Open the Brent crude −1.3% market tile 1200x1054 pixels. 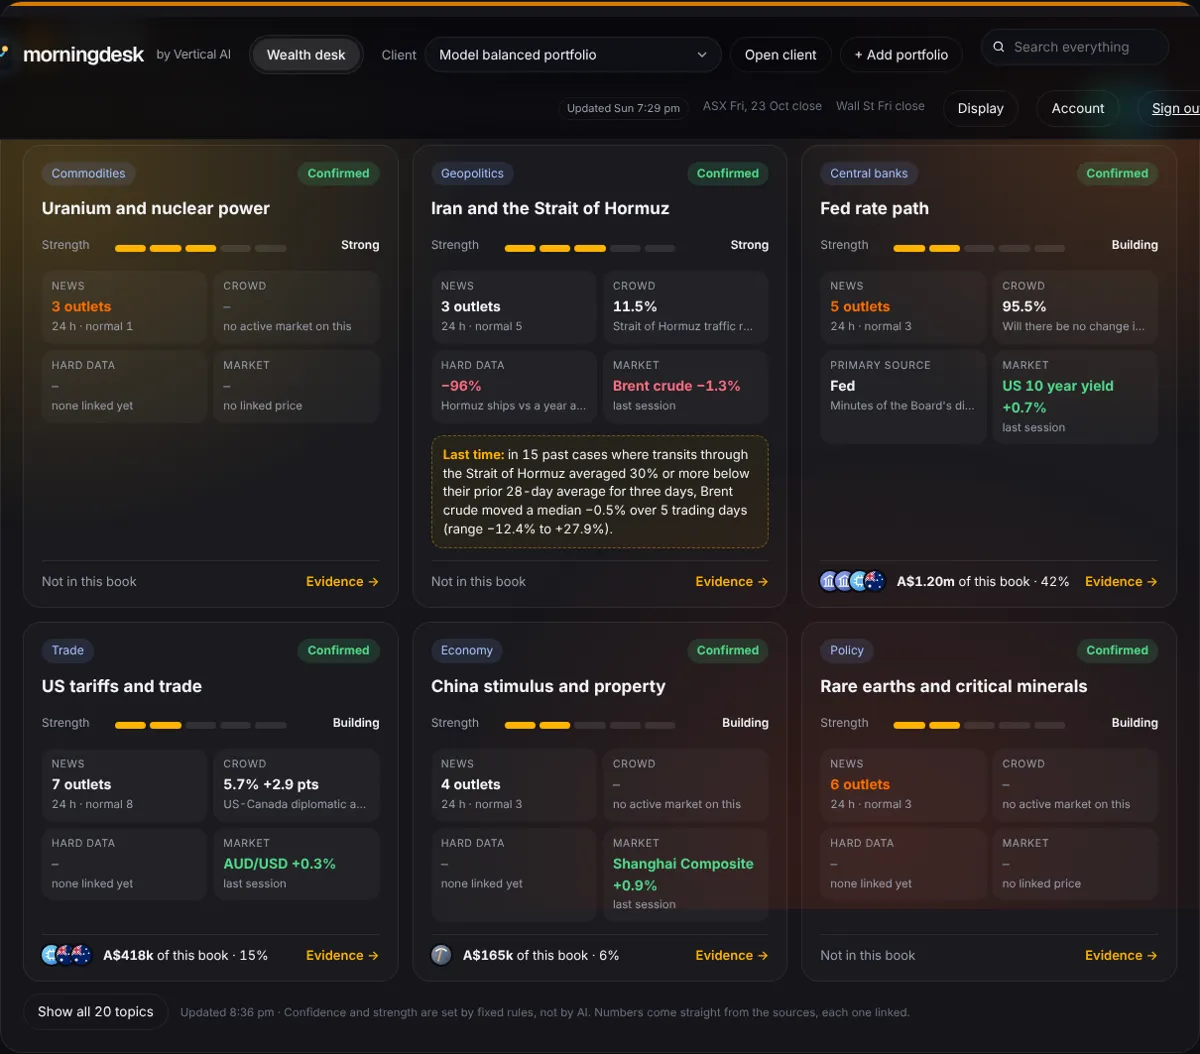(686, 386)
